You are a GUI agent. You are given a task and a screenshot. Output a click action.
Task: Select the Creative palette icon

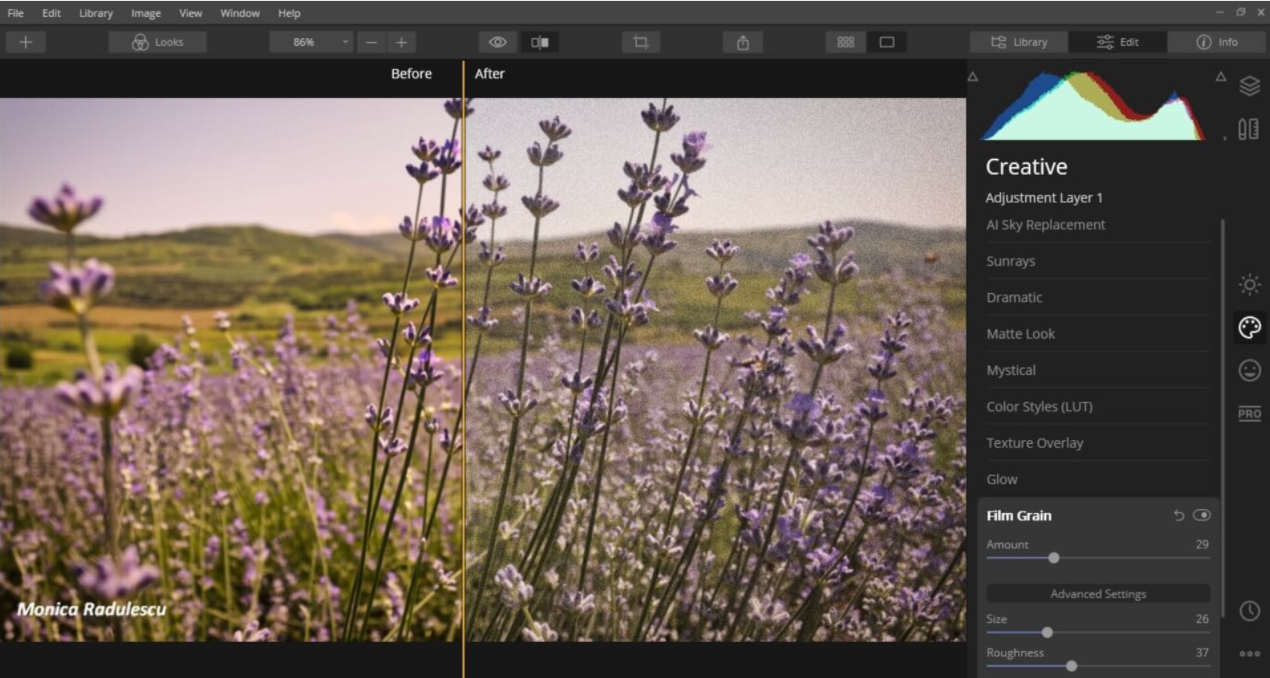pos(1249,327)
